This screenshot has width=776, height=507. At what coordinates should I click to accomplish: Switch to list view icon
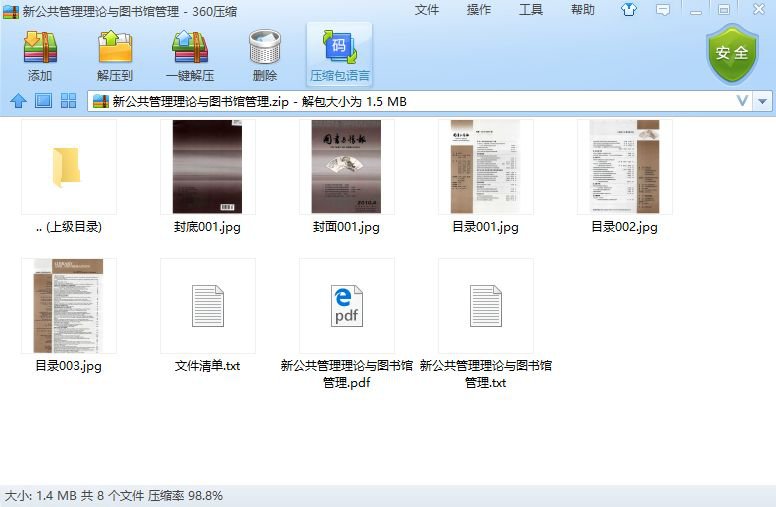pos(44,101)
